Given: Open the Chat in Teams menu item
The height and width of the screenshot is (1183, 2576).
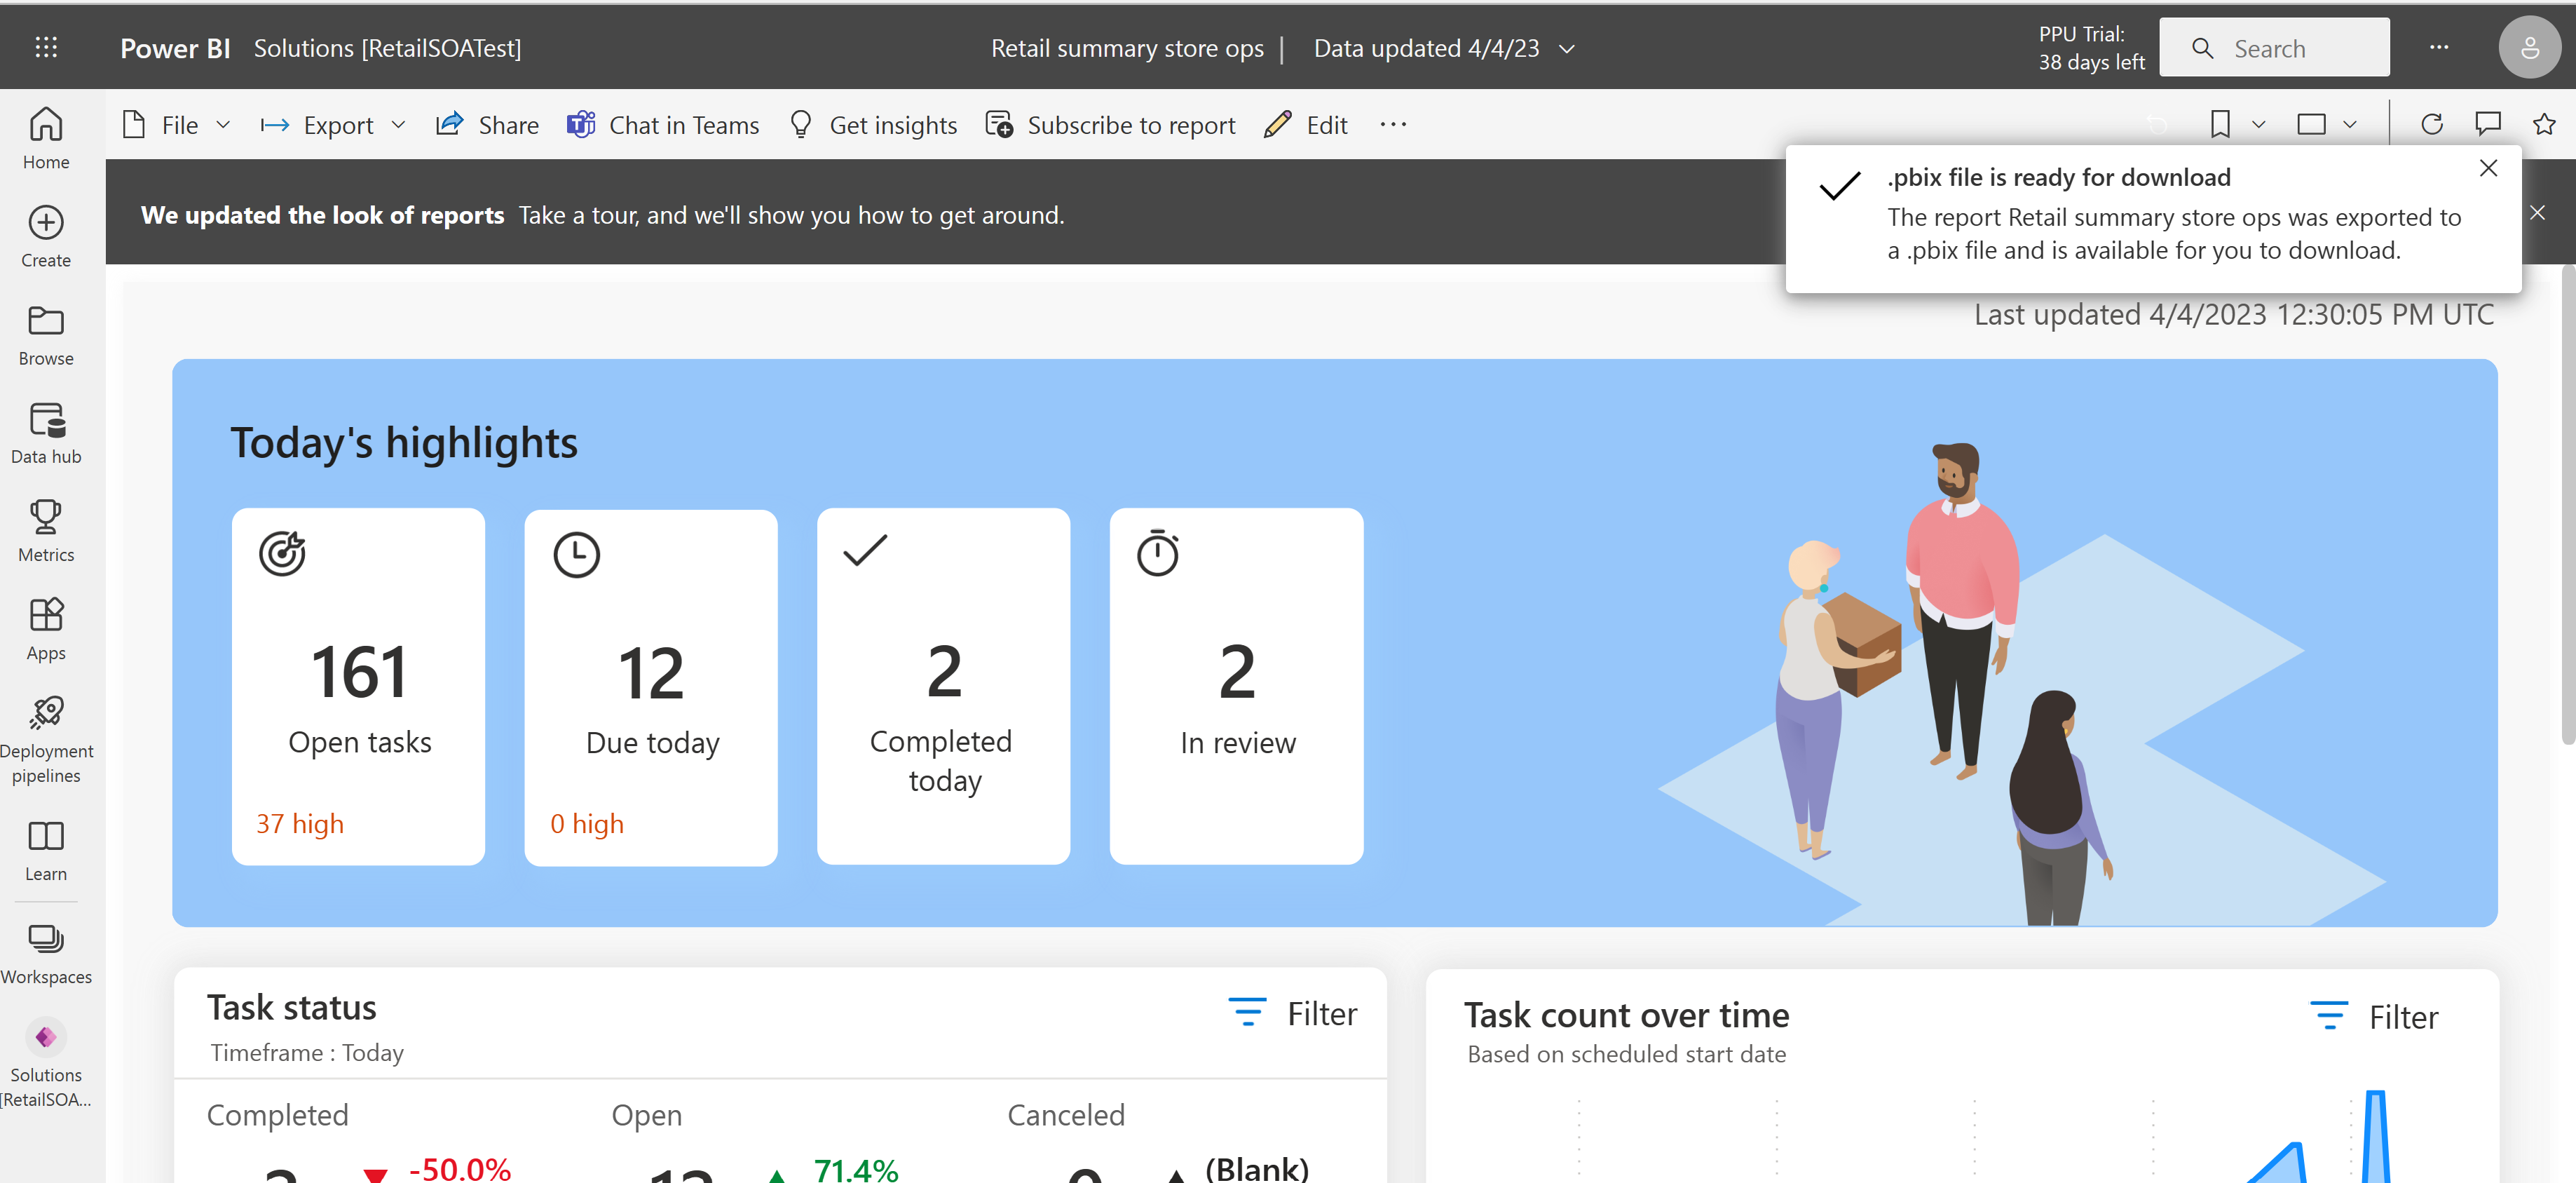Looking at the screenshot, I should pyautogui.click(x=664, y=125).
